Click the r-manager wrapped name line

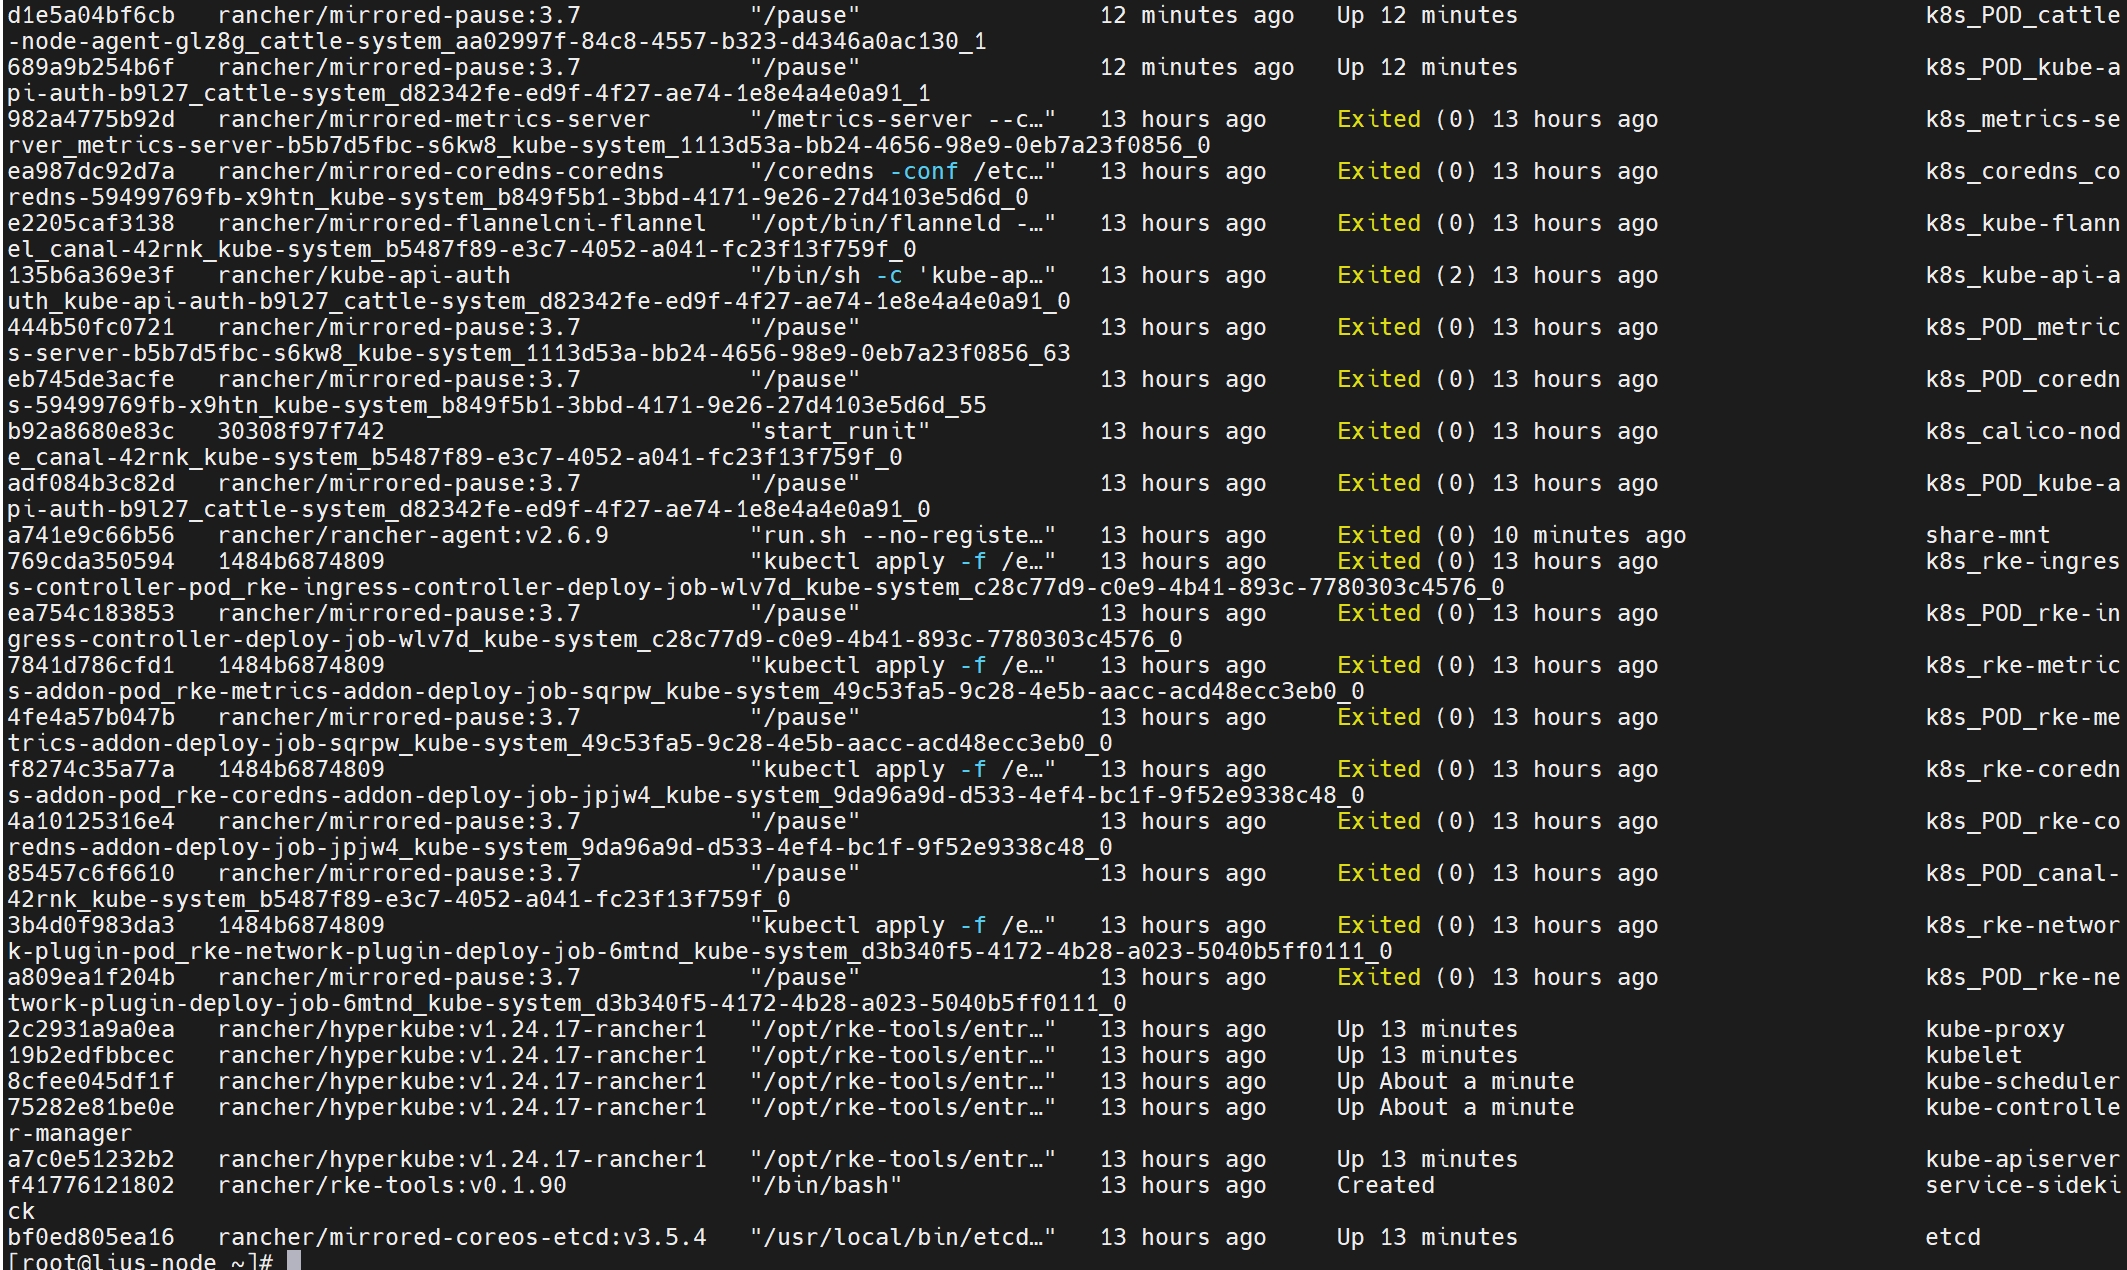coord(70,1134)
